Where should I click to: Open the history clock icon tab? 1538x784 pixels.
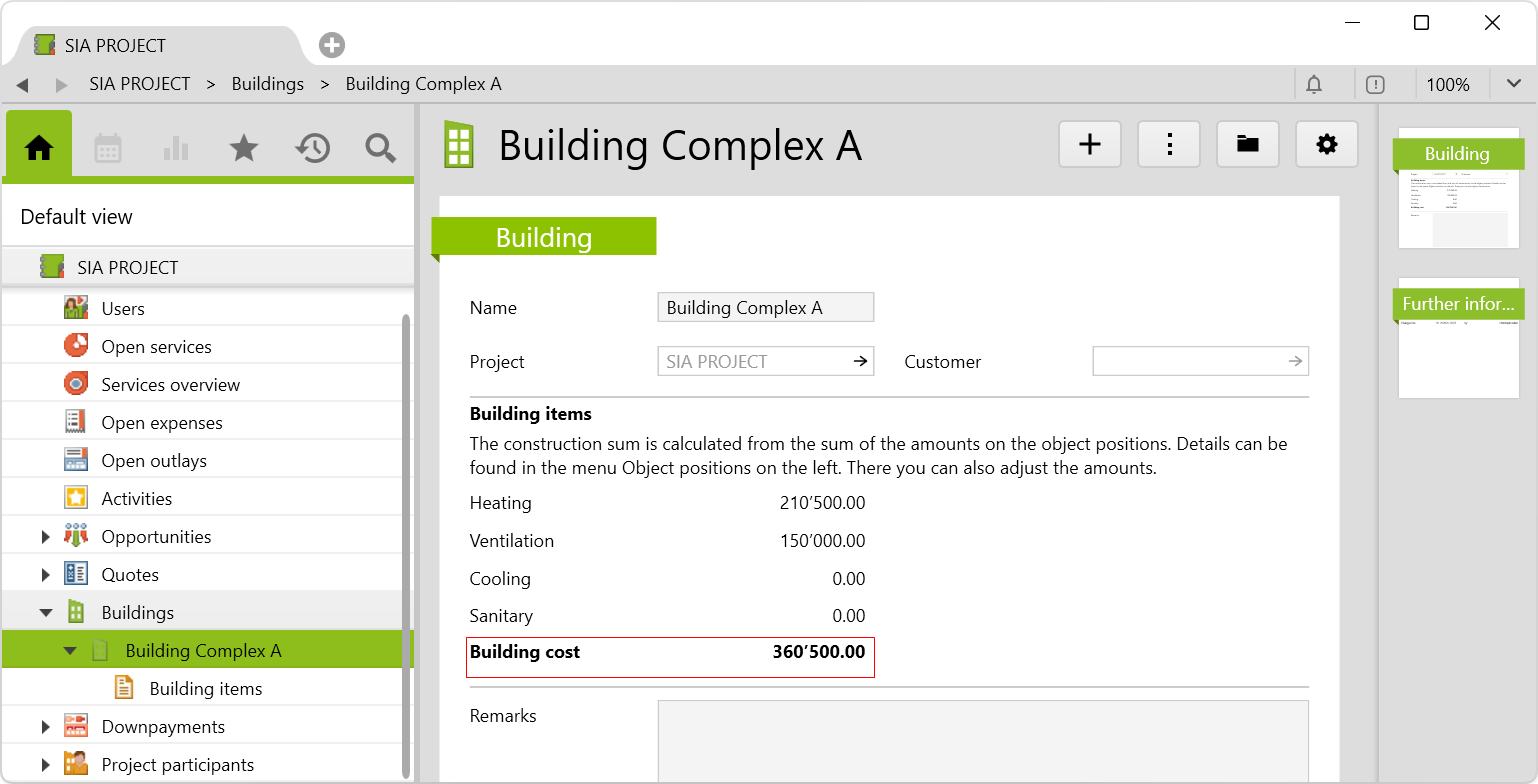click(x=312, y=148)
